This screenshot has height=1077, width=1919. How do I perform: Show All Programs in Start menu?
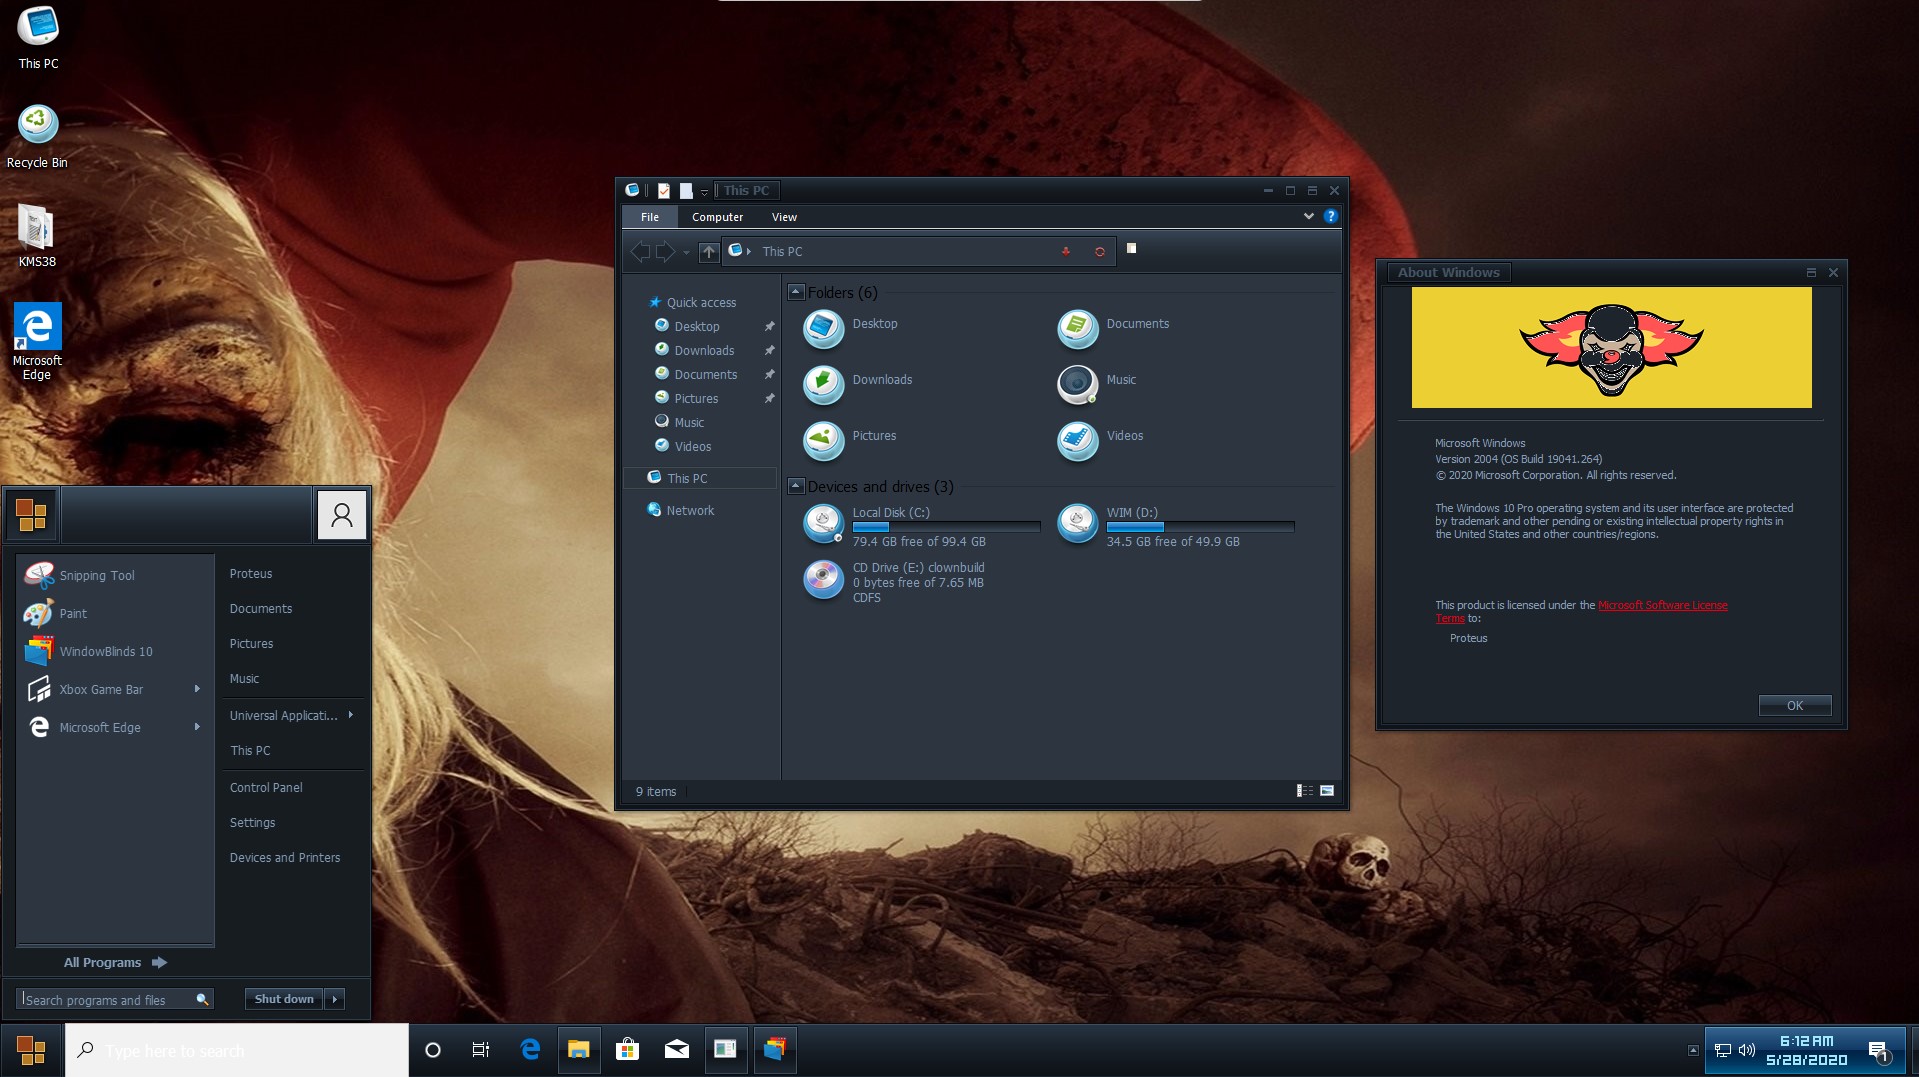[115, 962]
